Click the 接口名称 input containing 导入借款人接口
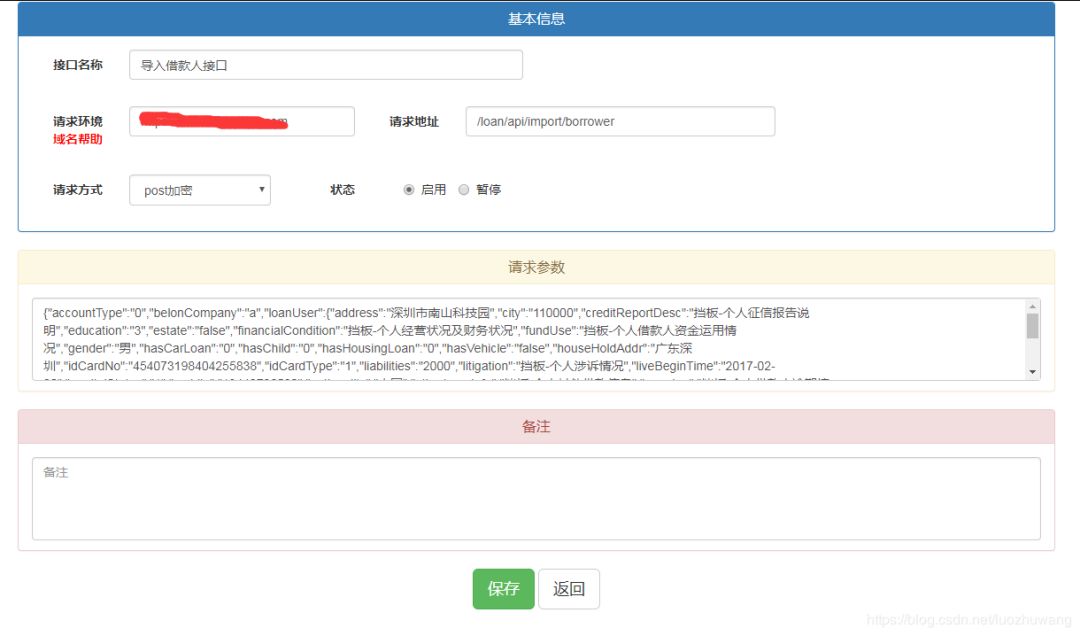This screenshot has width=1080, height=636. [x=325, y=64]
